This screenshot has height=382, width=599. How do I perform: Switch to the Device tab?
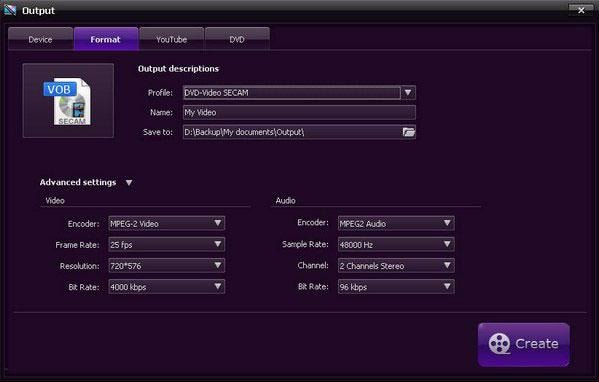[x=40, y=39]
